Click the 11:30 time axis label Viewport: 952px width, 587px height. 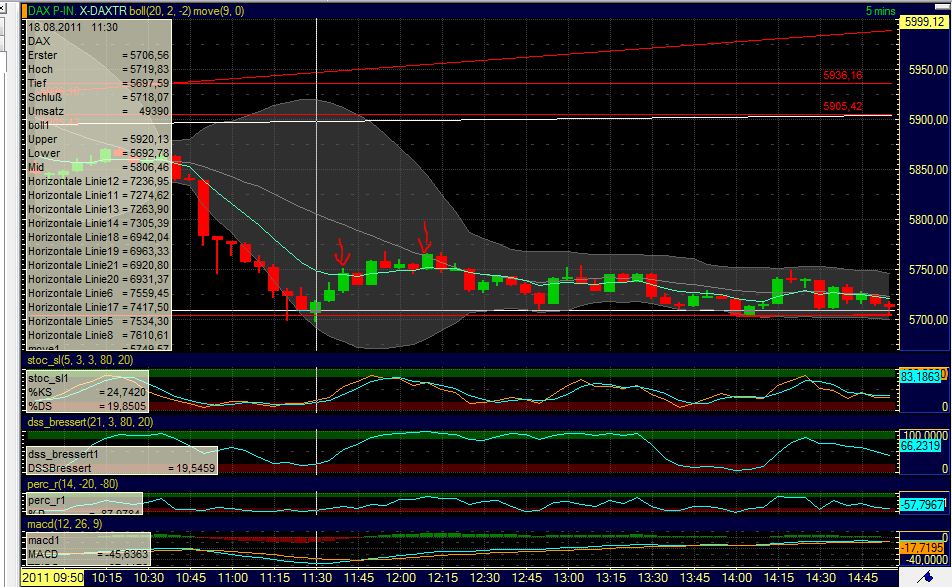tap(316, 577)
